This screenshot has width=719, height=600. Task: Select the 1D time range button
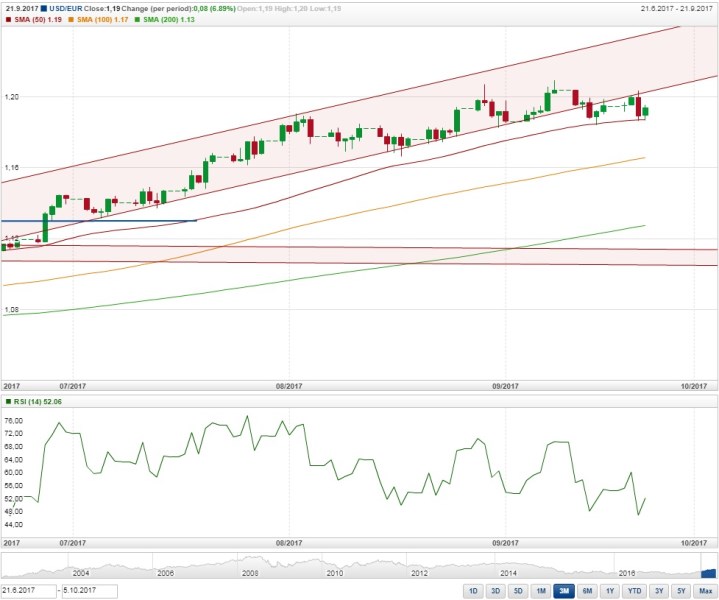tap(472, 591)
